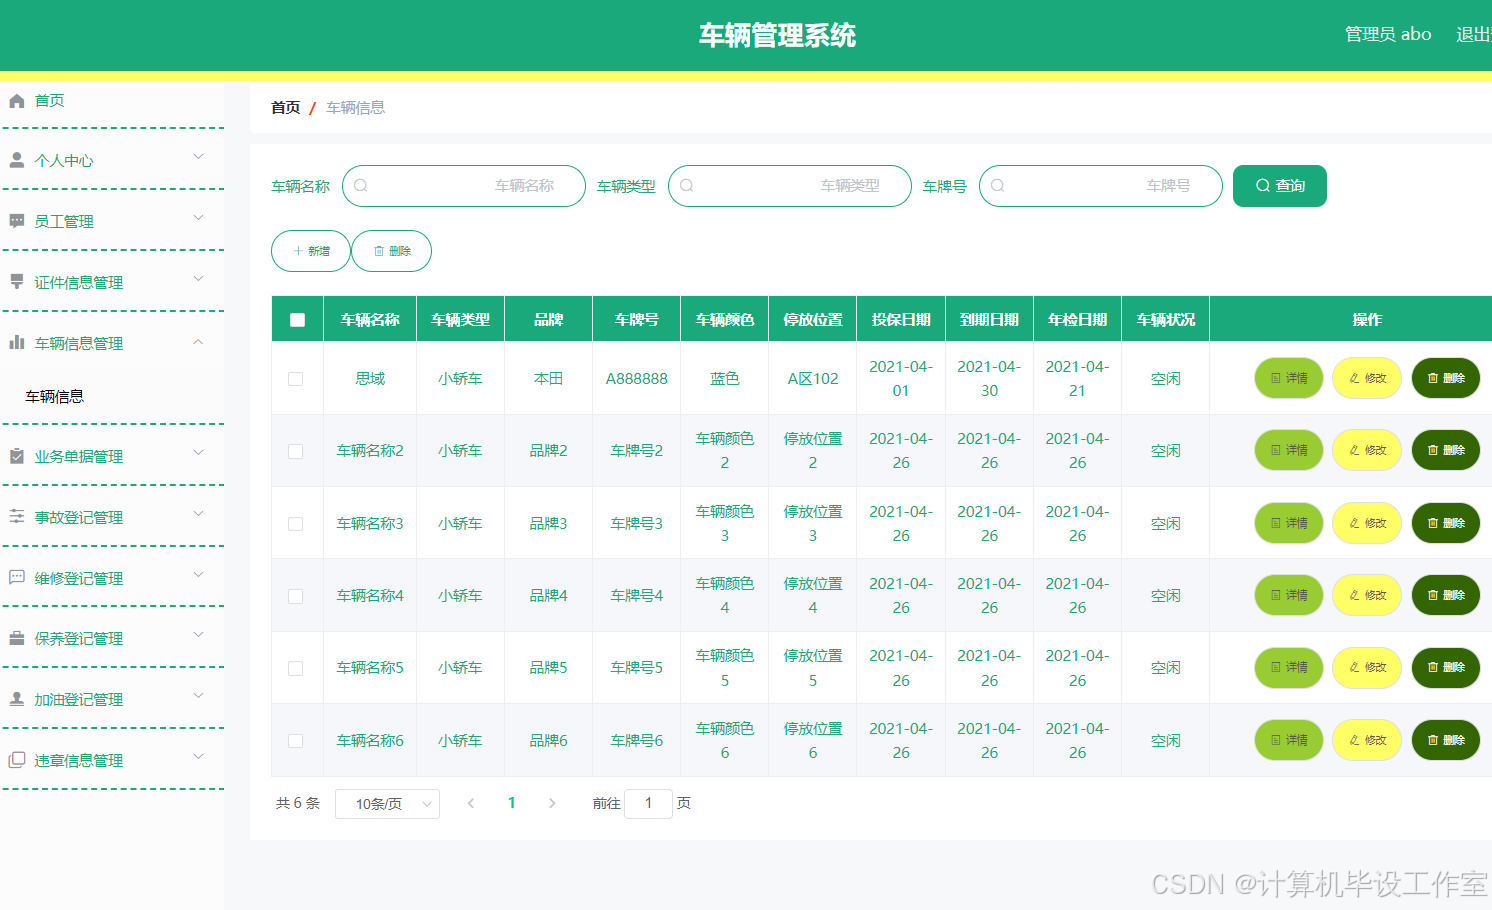Click the message icon beside 维修登记管理
This screenshot has width=1492, height=910.
[x=17, y=578]
